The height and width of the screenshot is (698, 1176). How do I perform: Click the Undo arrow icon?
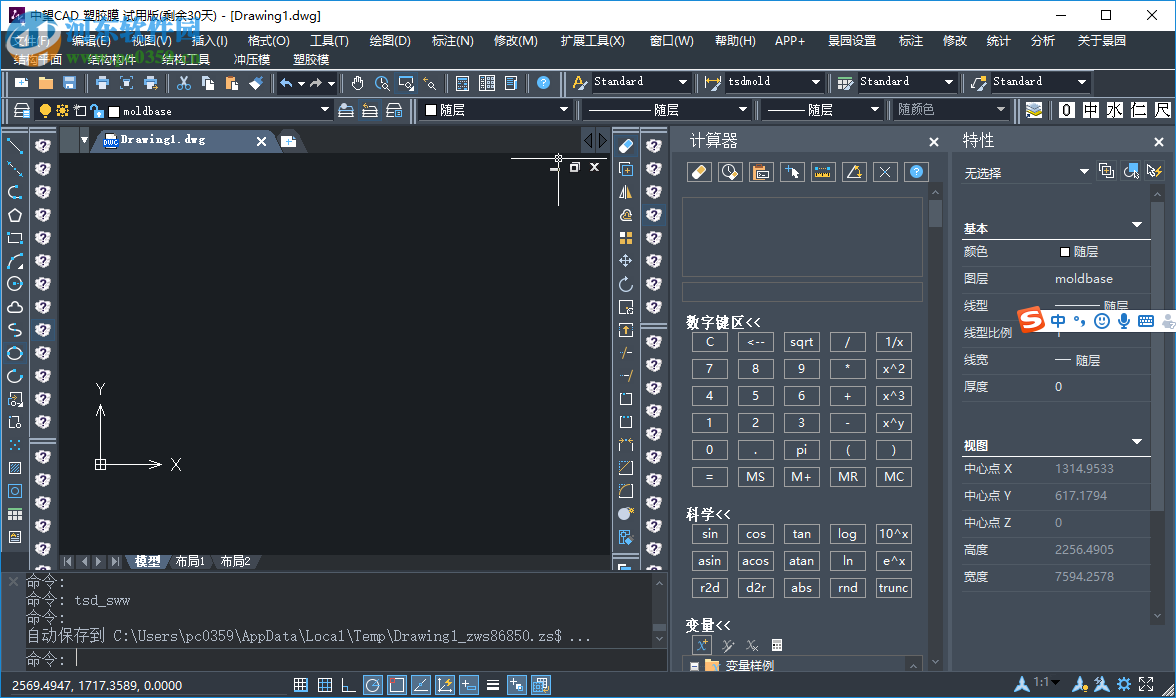(286, 83)
